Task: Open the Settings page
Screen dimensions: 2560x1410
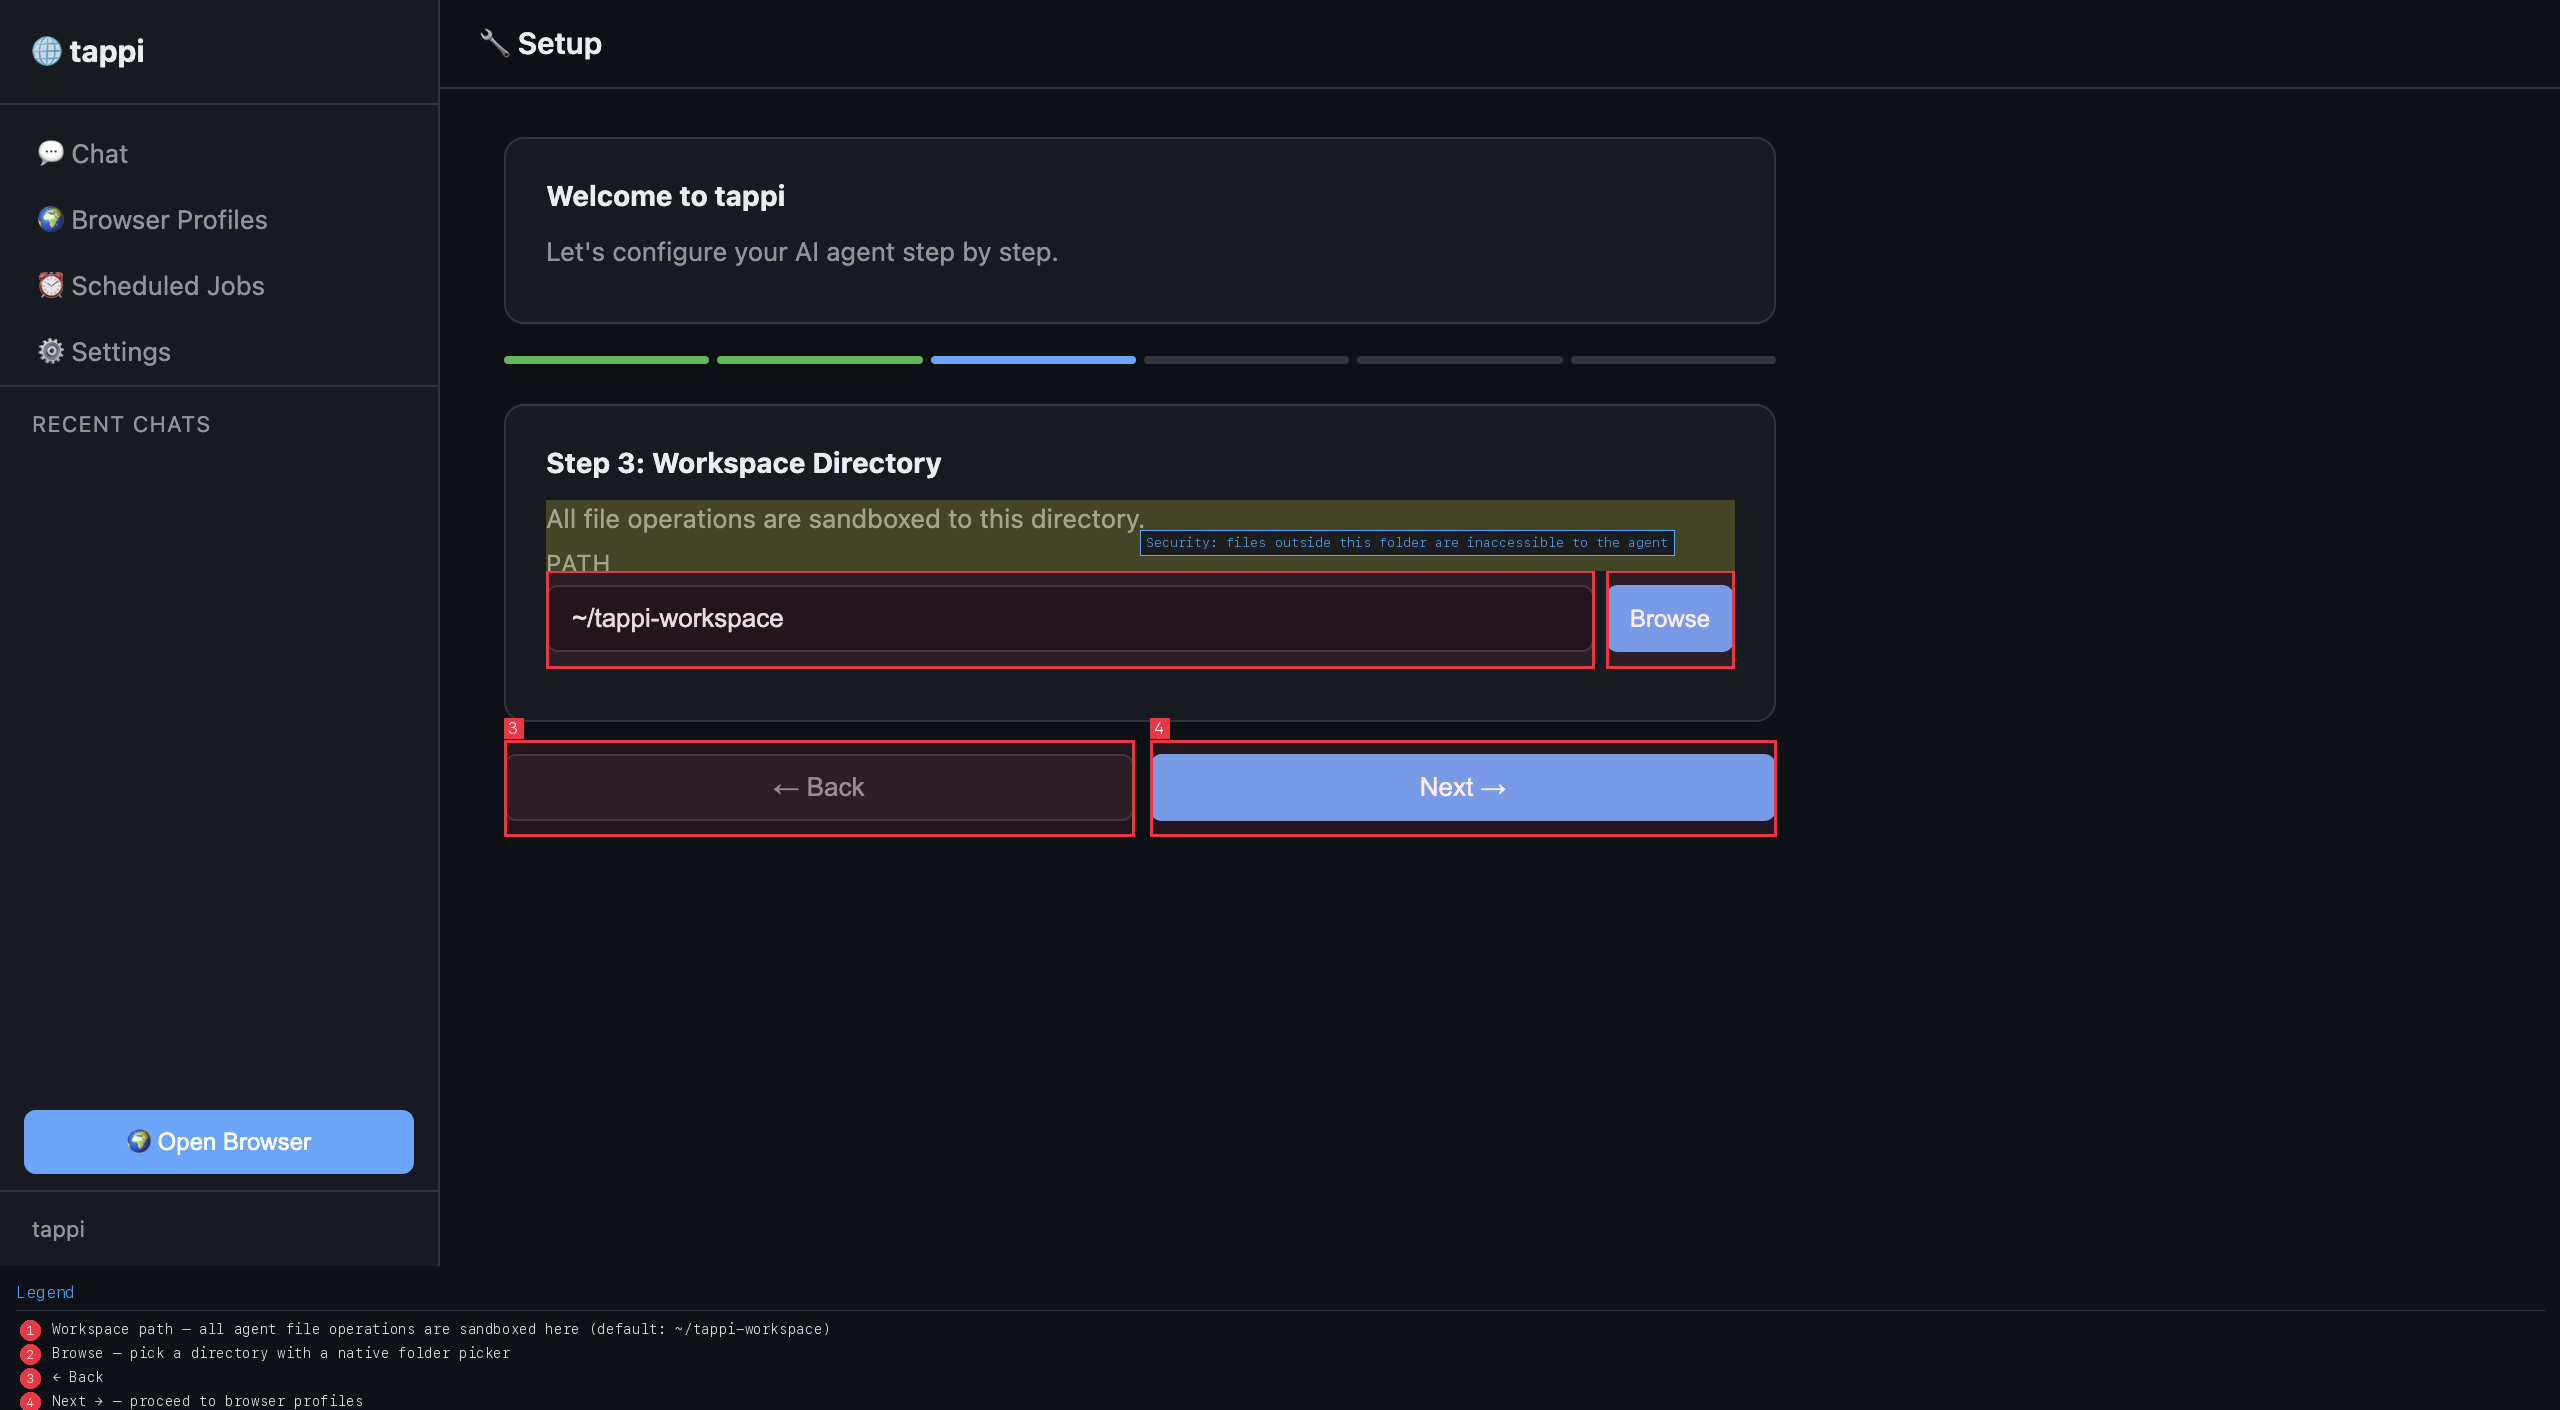Action: (x=120, y=351)
